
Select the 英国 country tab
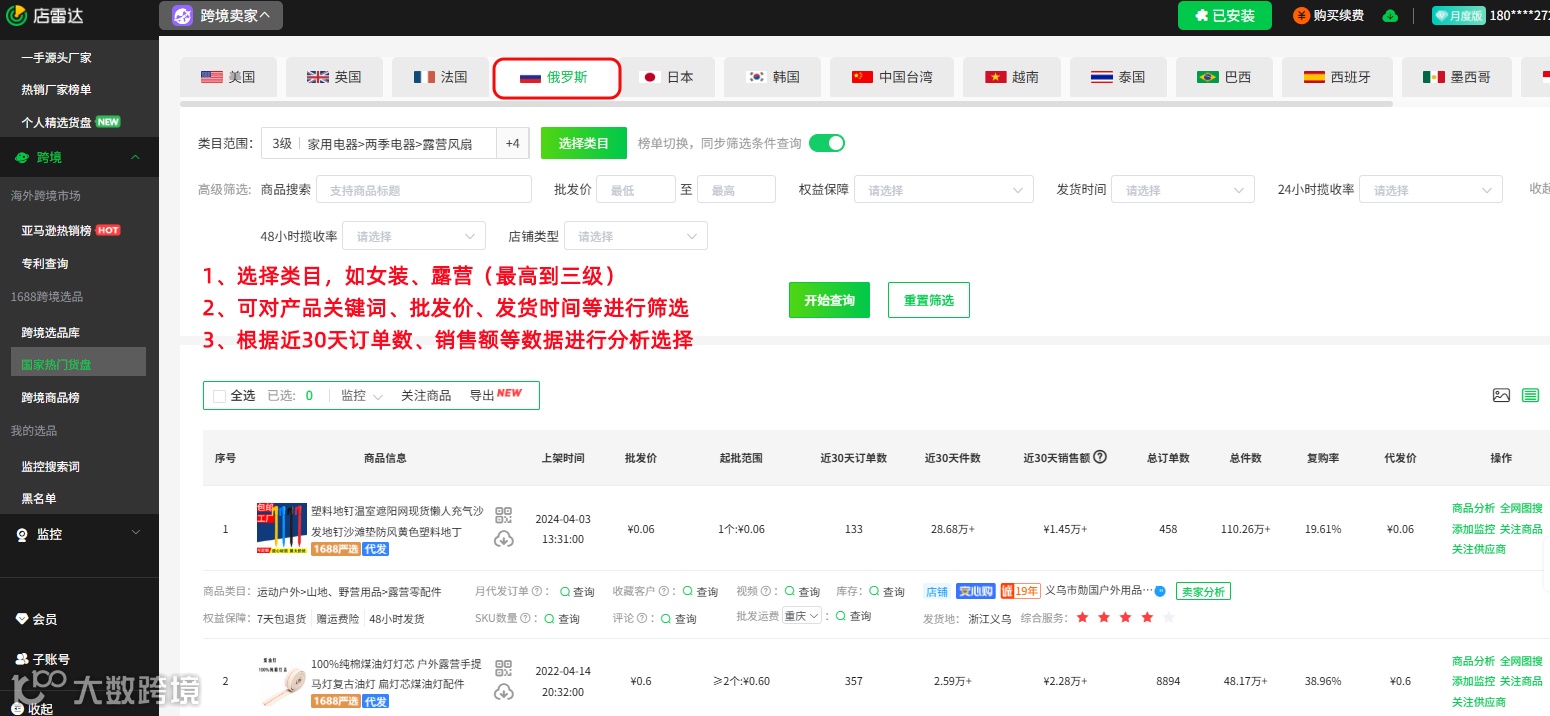coord(334,77)
